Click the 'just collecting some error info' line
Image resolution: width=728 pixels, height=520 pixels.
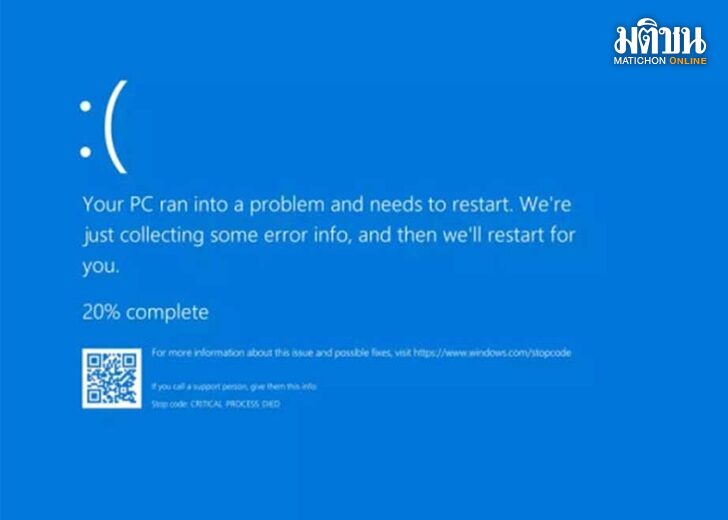329,235
